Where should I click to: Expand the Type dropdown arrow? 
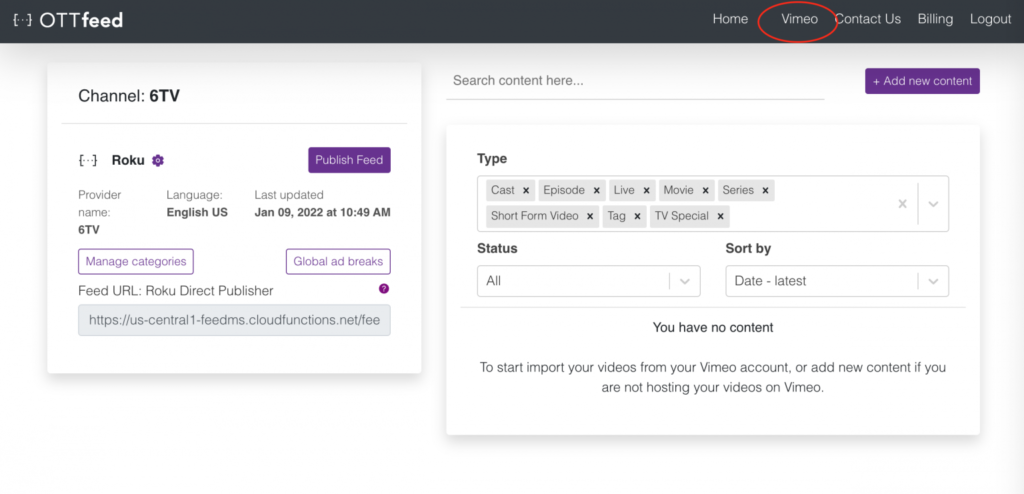click(933, 204)
